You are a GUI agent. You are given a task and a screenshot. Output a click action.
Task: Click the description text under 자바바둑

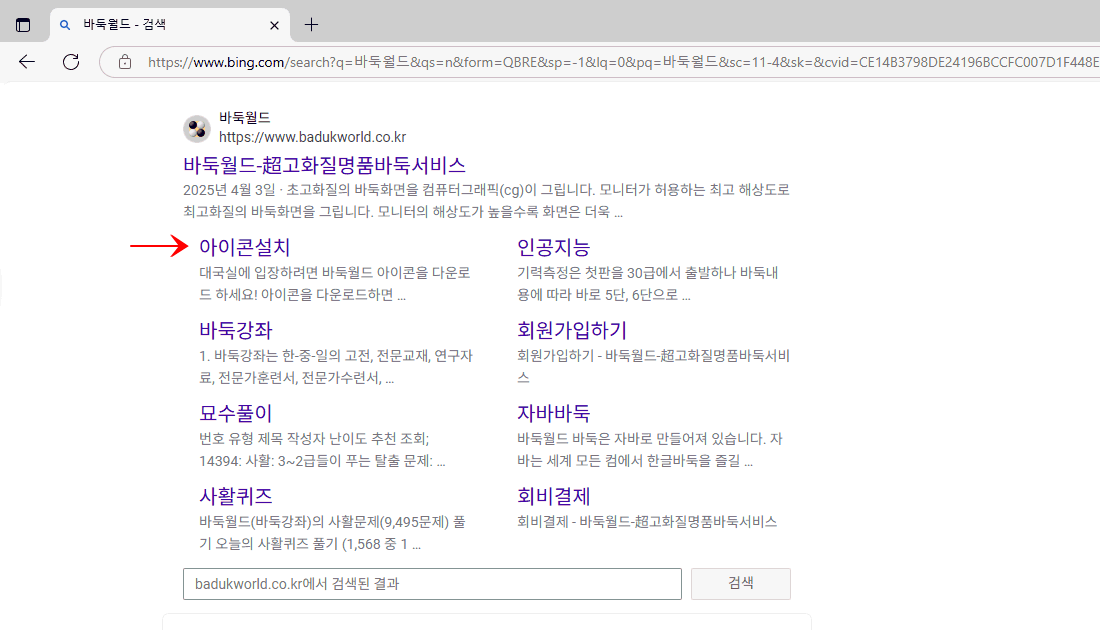tap(650, 450)
